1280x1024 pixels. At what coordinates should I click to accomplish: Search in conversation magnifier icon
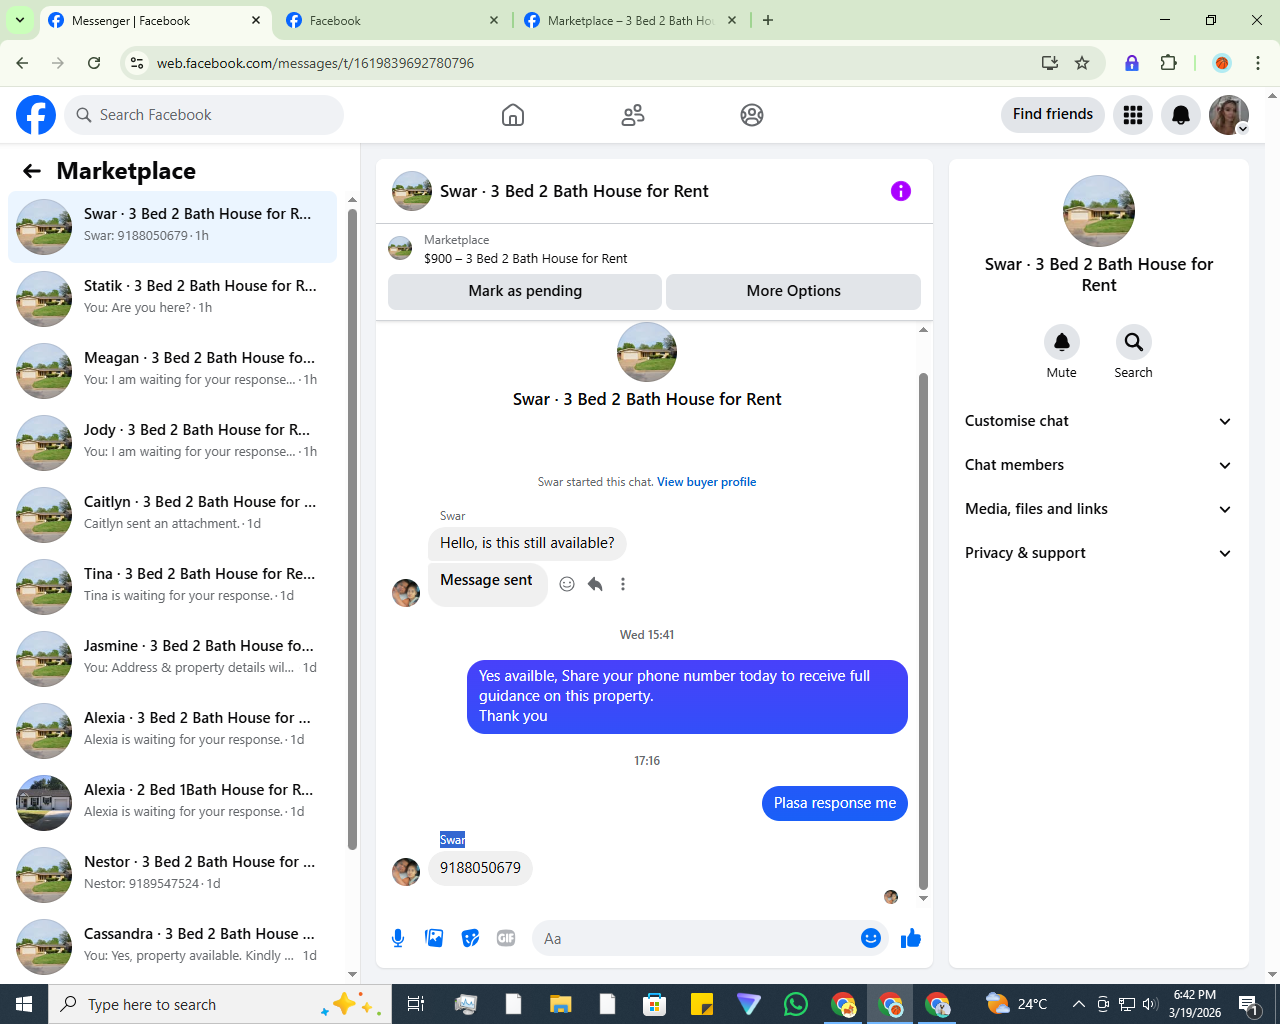pos(1134,342)
